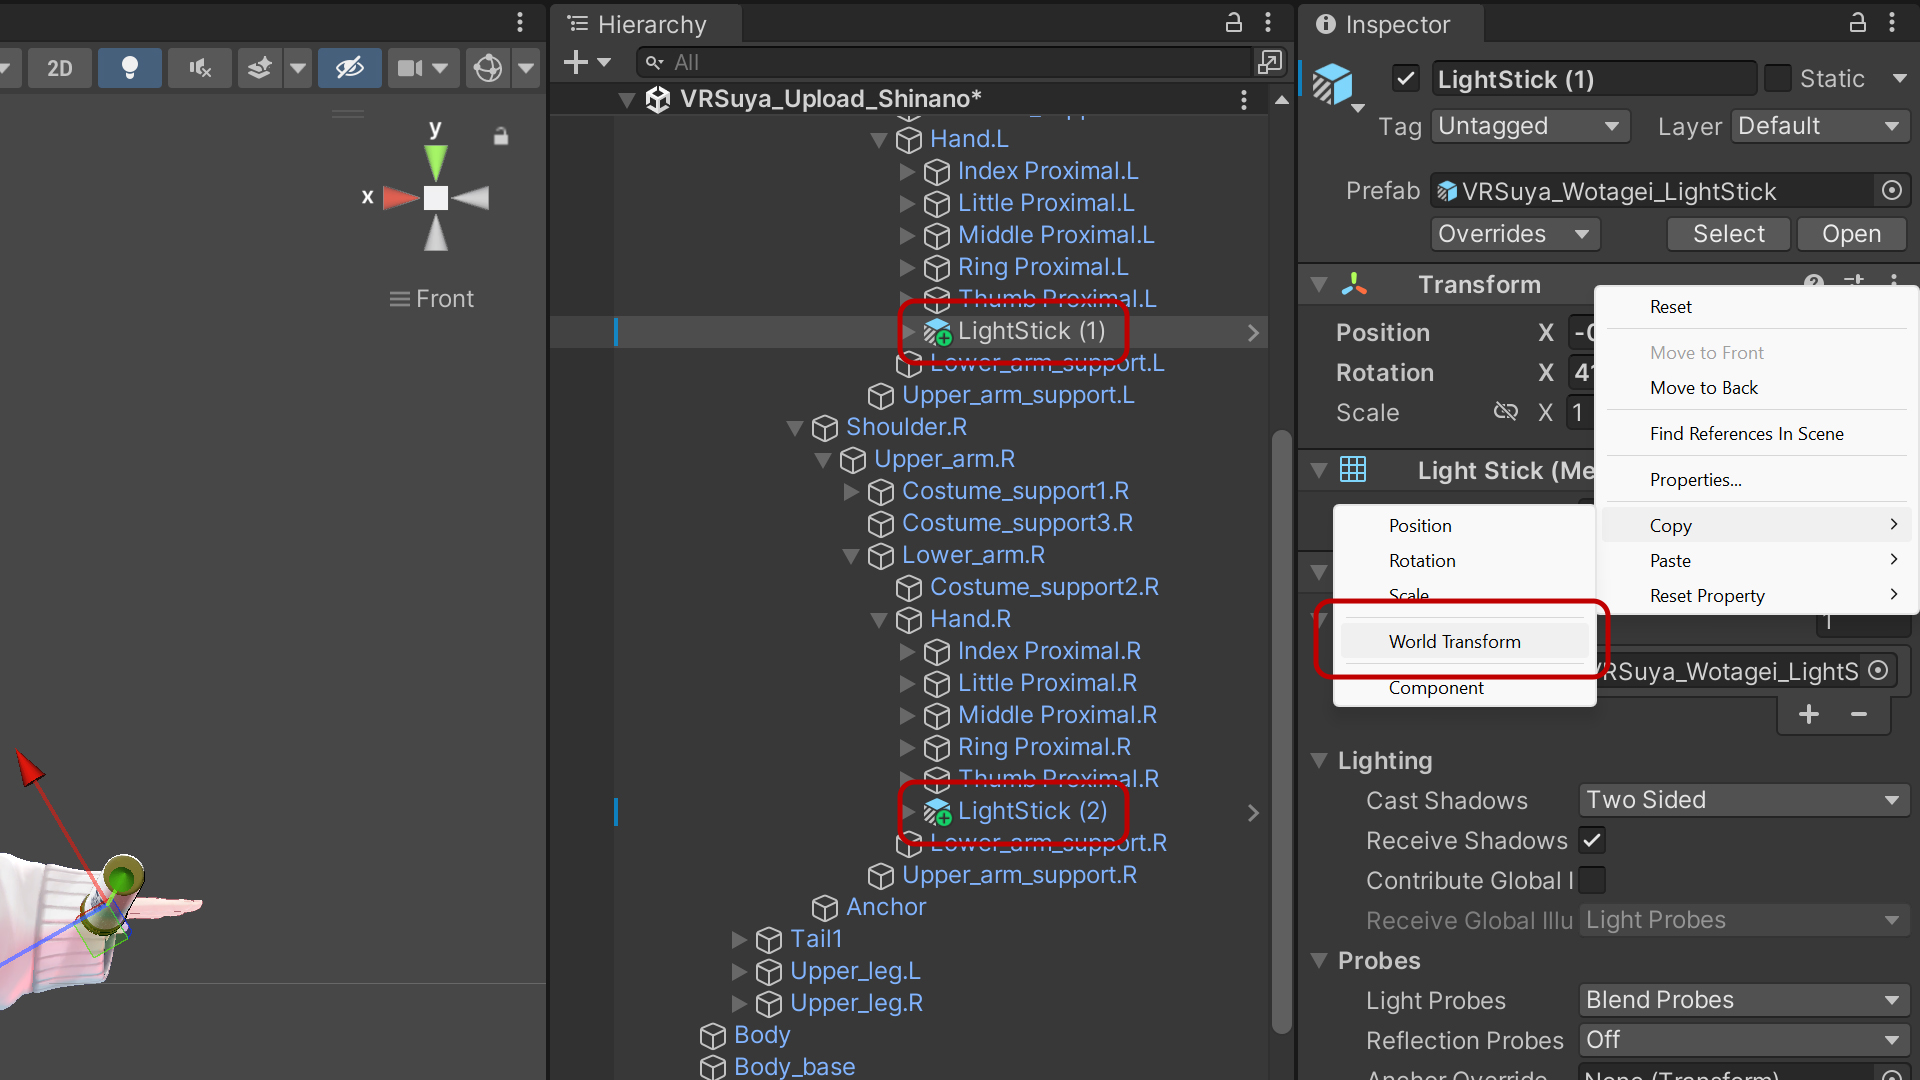The width and height of the screenshot is (1920, 1080).
Task: Lock the Hierarchy panel
Action: coord(1234,22)
